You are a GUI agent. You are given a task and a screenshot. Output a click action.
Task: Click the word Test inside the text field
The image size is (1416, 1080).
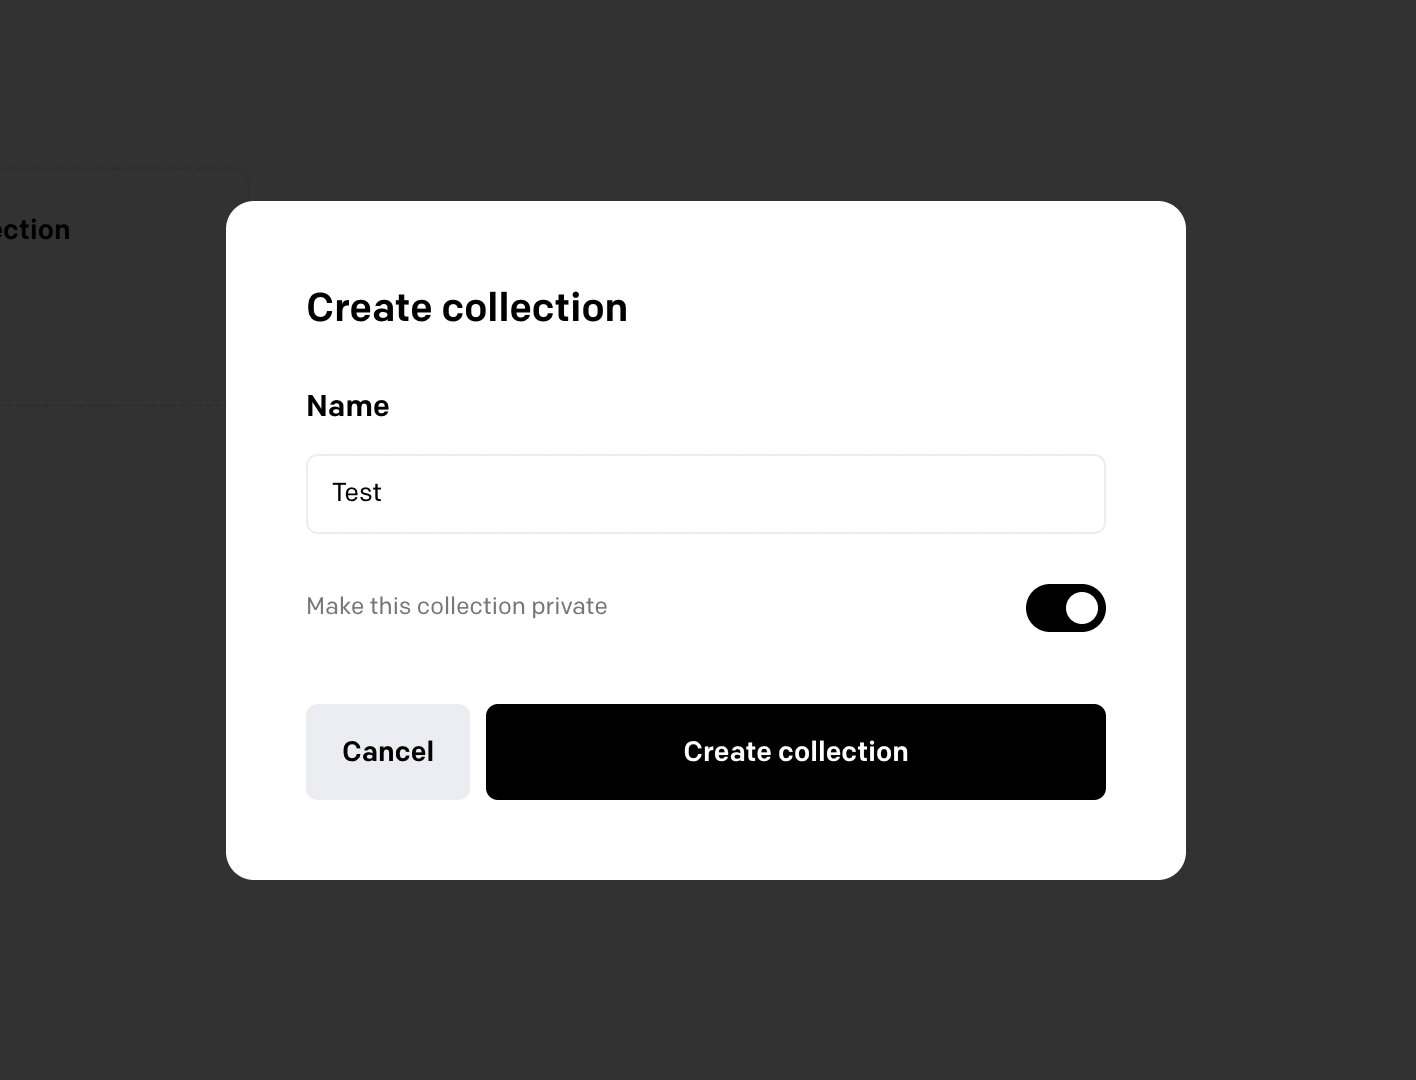[x=357, y=493]
